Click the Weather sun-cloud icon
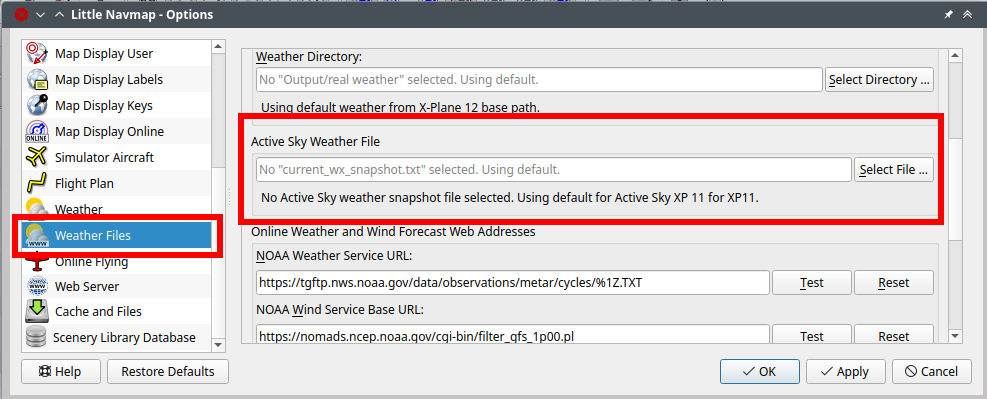Viewport: 987px width, 399px height. coord(37,208)
